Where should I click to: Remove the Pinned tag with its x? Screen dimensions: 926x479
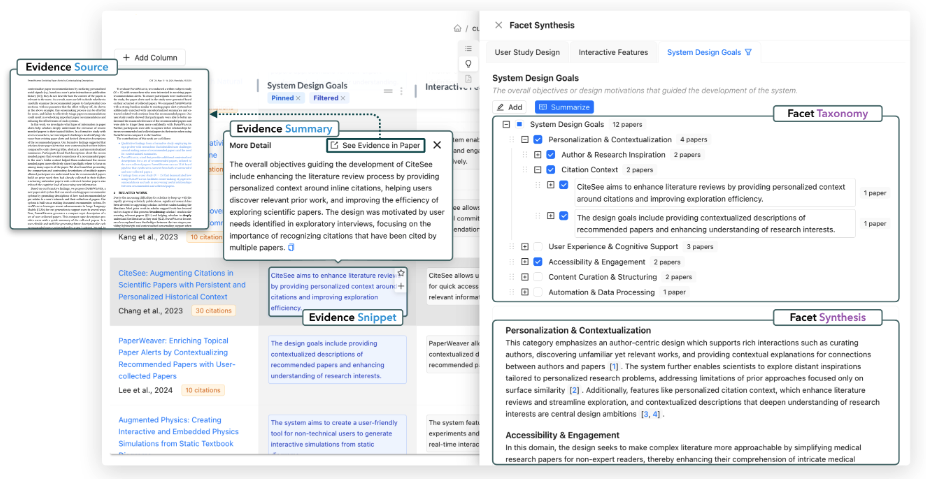pyautogui.click(x=298, y=98)
